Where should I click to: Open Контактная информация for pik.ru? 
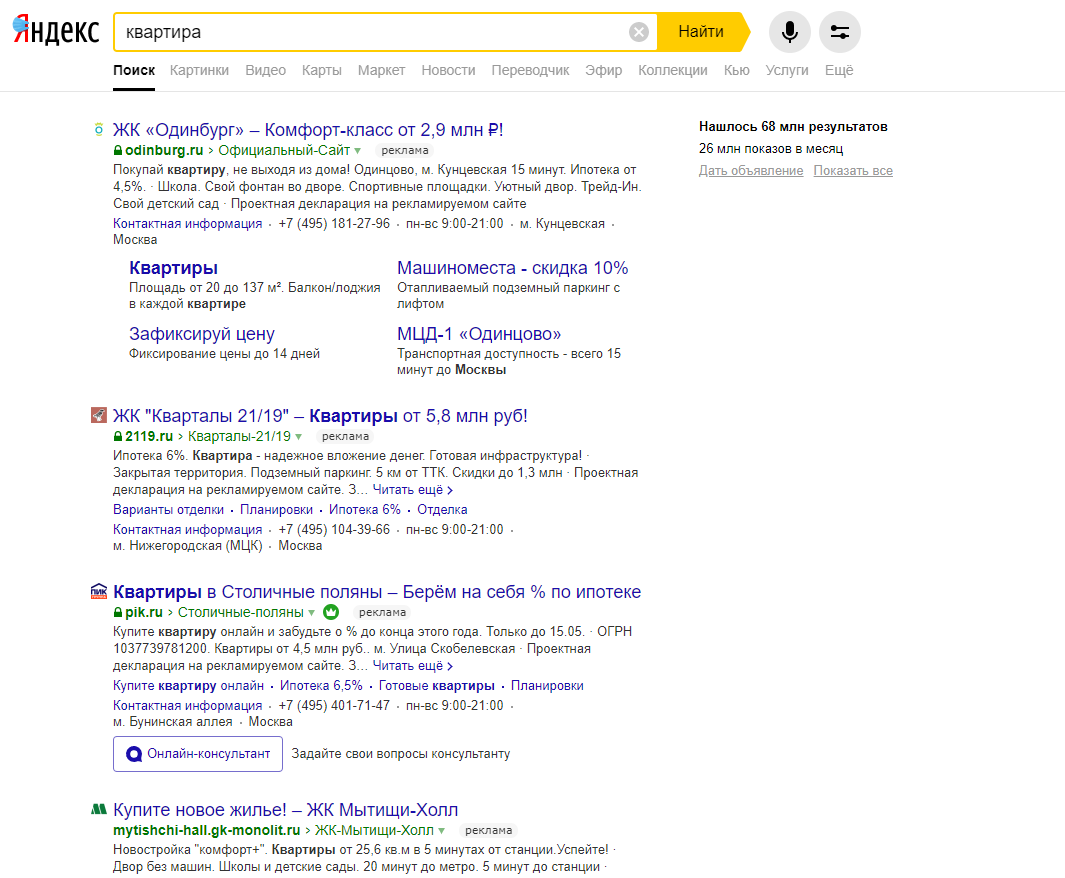[x=187, y=706]
